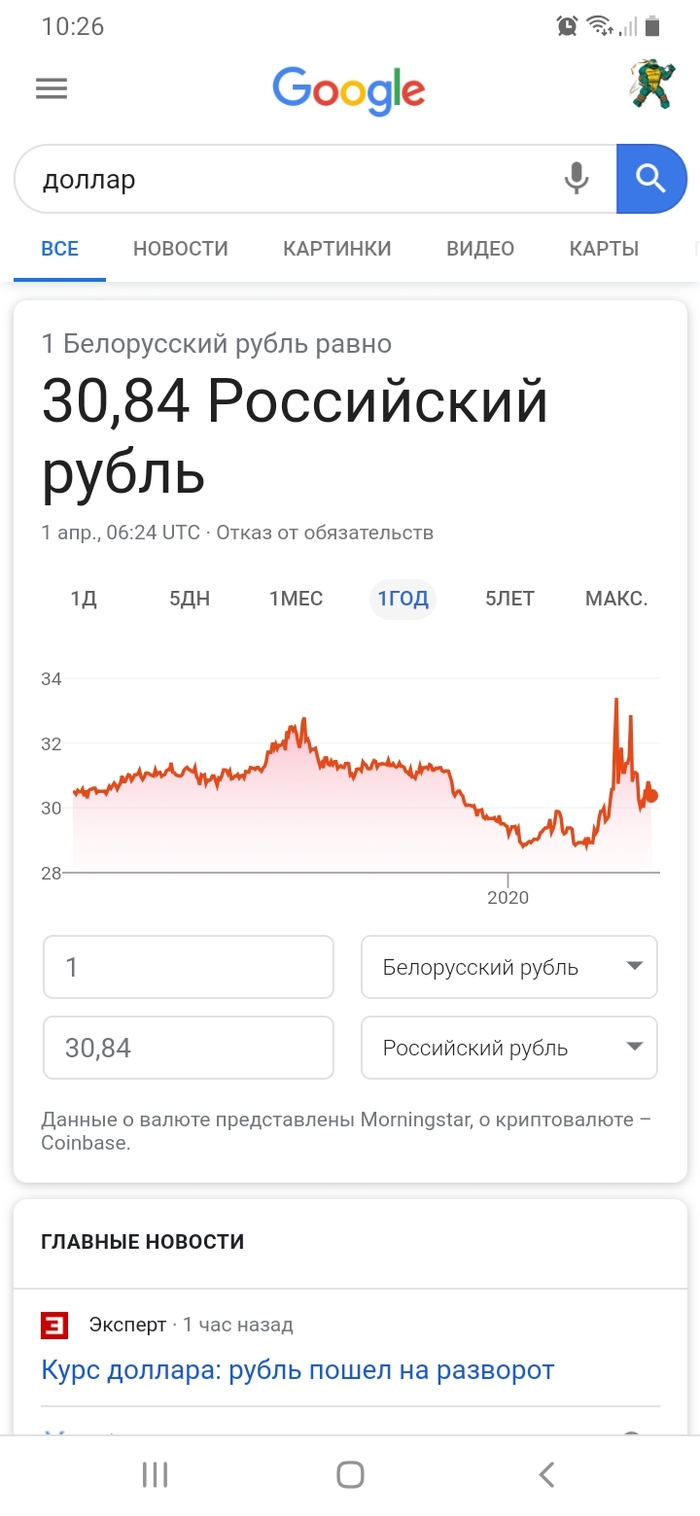700x1516 pixels.
Task: Select the 1ГОД chart range
Action: tap(402, 598)
